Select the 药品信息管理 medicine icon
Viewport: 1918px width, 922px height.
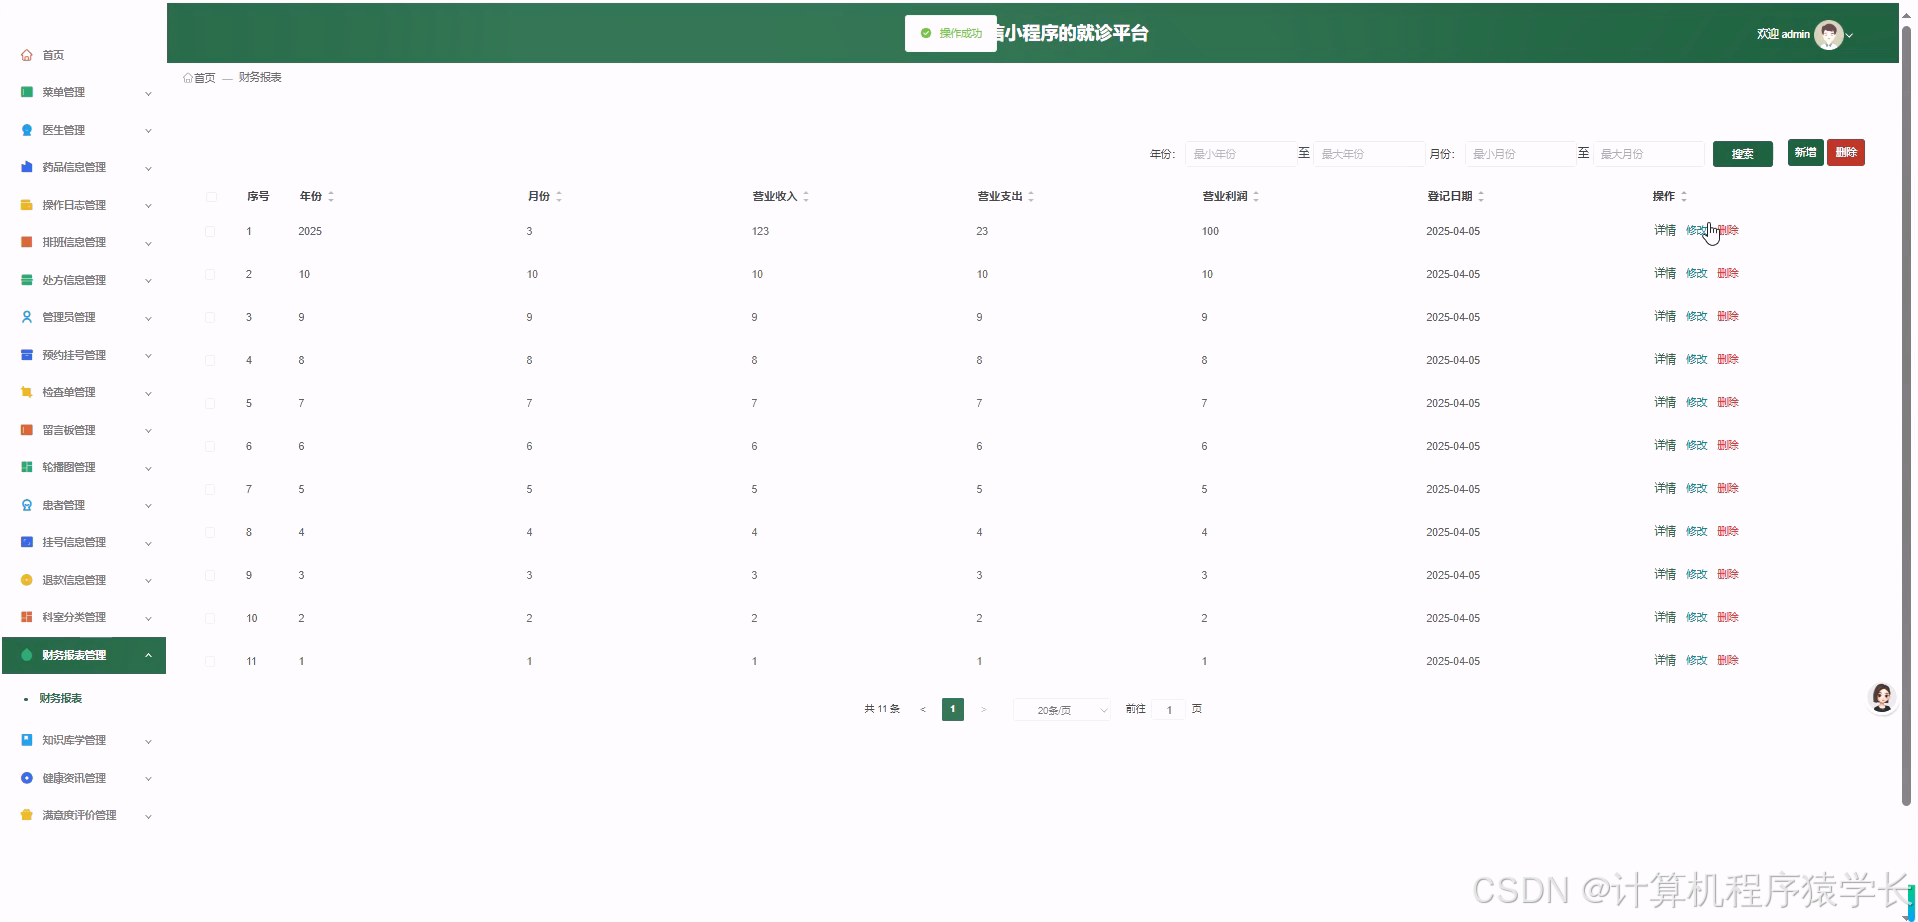tap(27, 167)
